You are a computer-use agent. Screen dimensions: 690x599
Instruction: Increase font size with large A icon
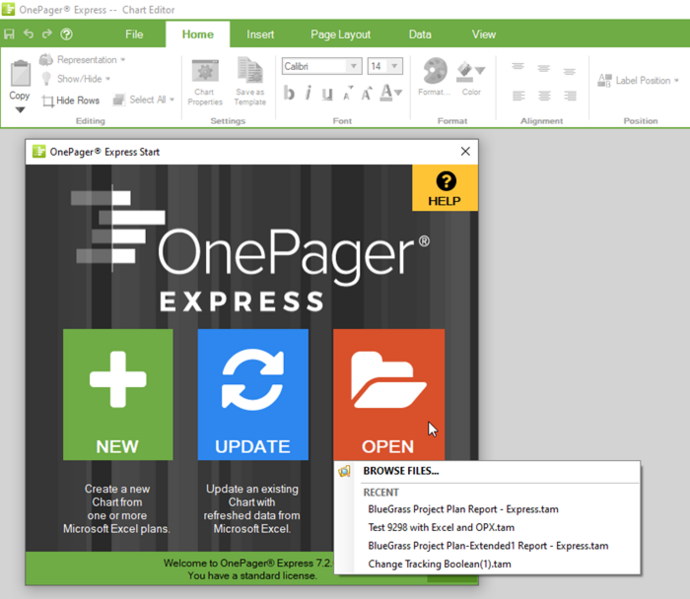pyautogui.click(x=366, y=93)
